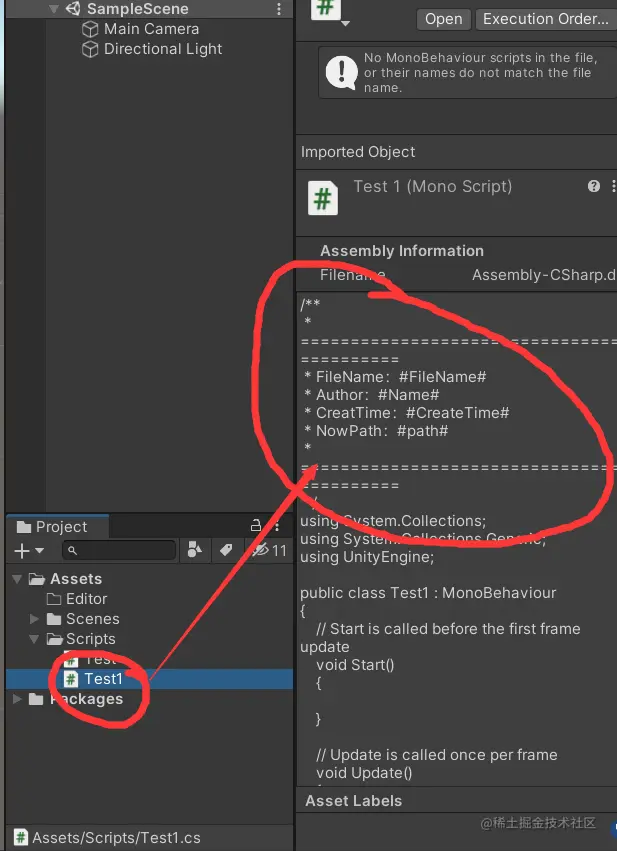Click the Unity scene icon beside SampleScene
This screenshot has height=851, width=617.
(x=73, y=9)
